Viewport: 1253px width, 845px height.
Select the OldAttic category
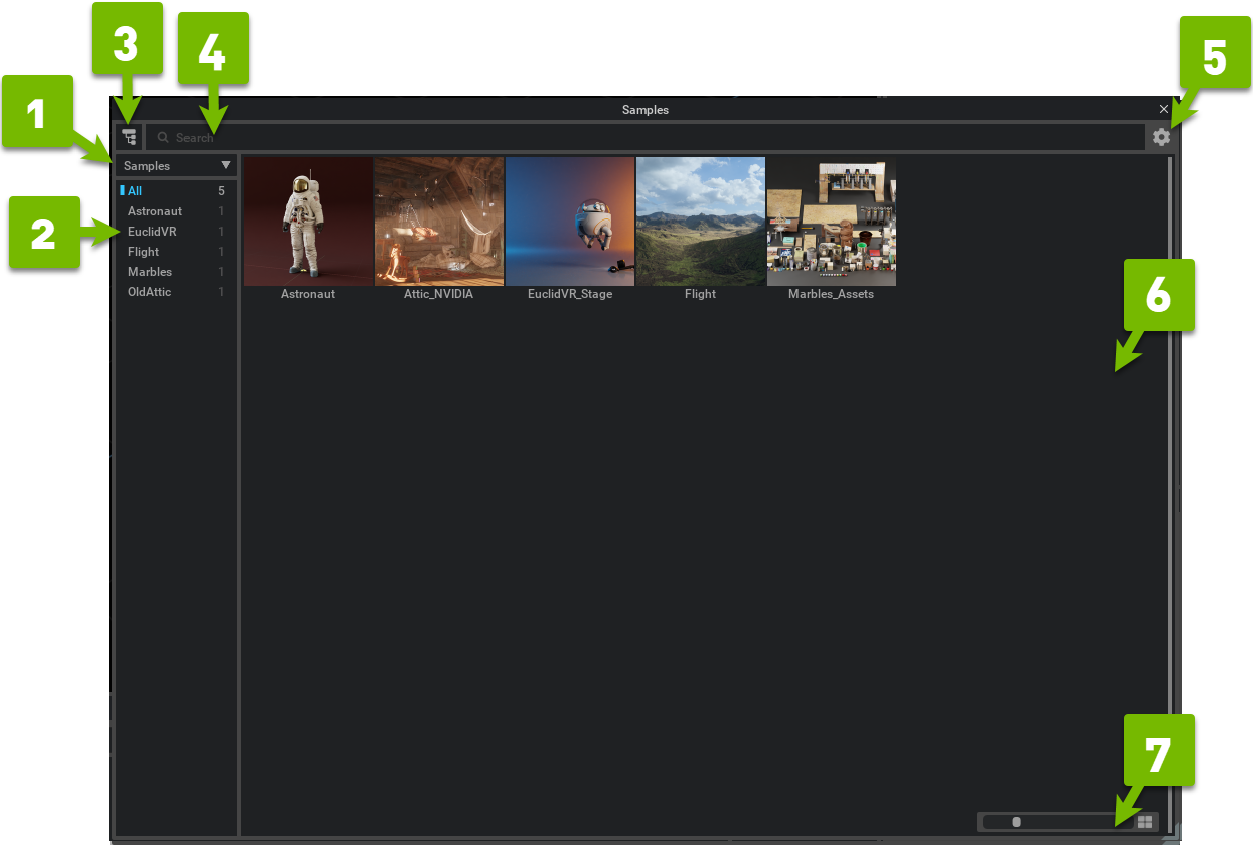150,292
